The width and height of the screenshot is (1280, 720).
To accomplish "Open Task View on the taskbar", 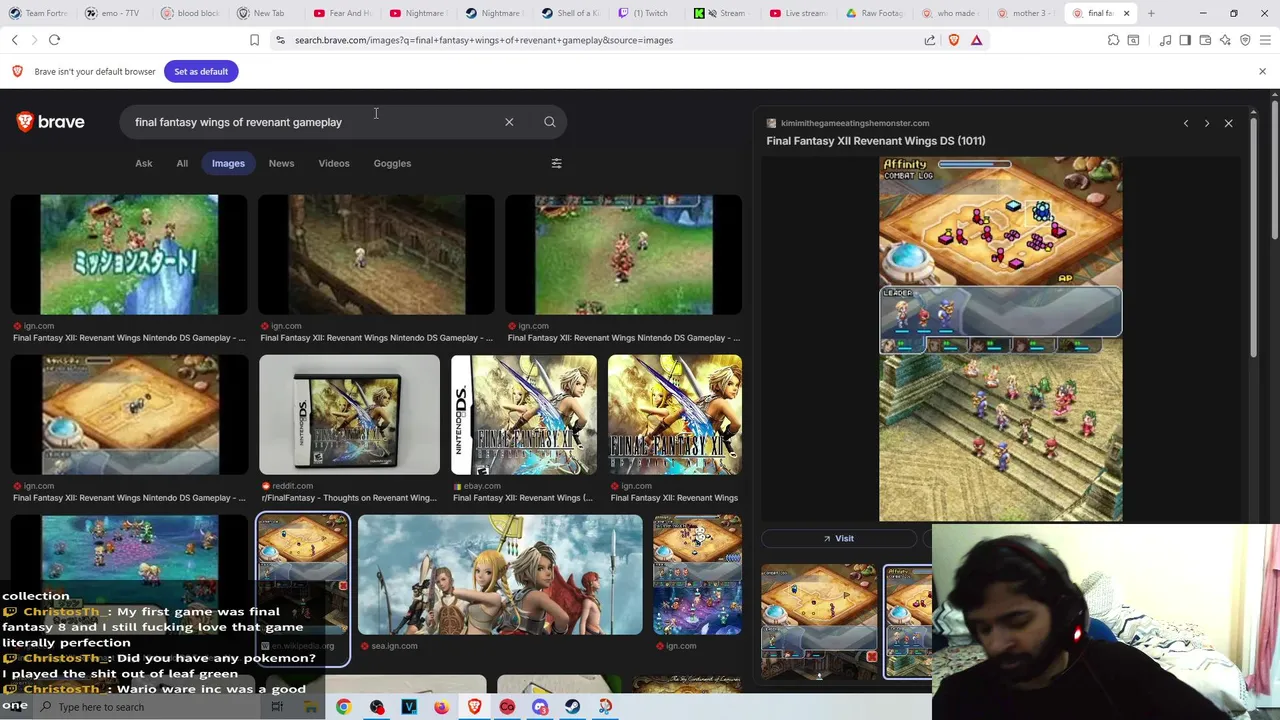I will click(x=277, y=707).
